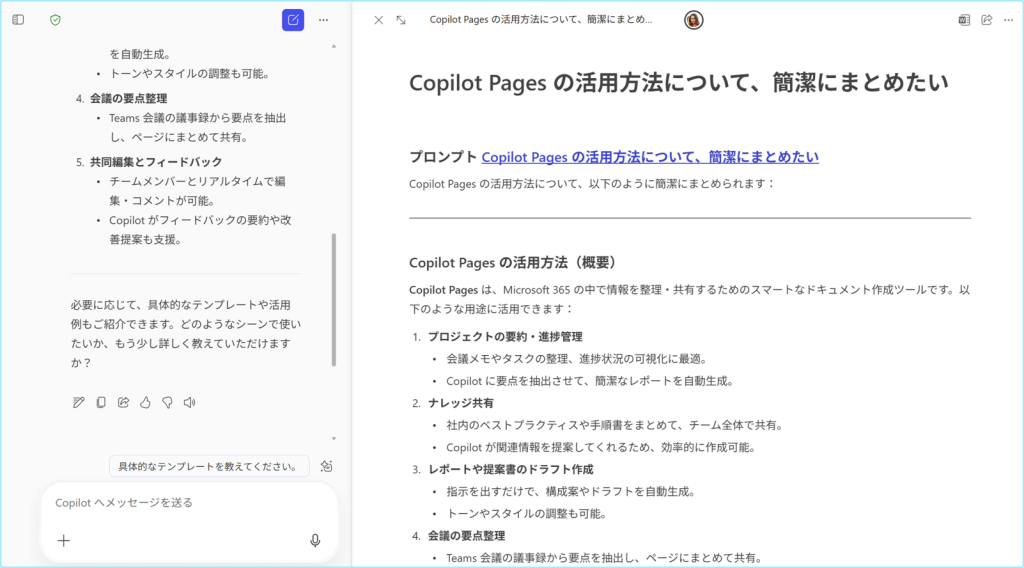Click heading Copilot Pages の活用方法（概要）
The width and height of the screenshot is (1024, 568).
pos(513,262)
